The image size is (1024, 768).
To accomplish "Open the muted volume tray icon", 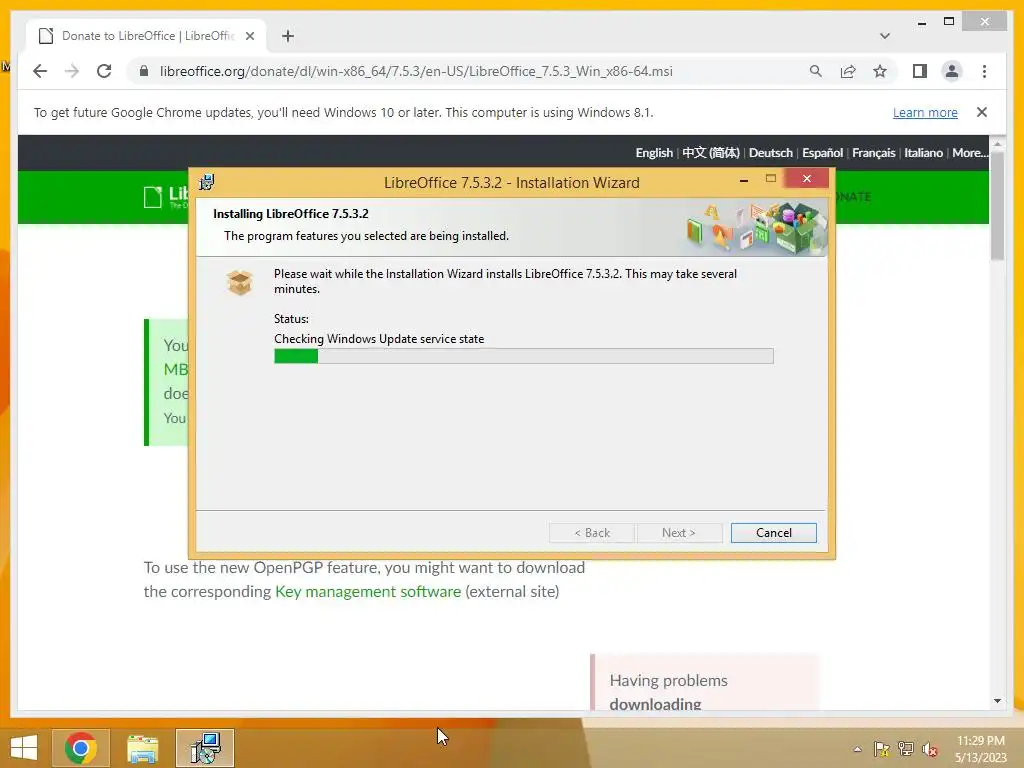I will [929, 749].
